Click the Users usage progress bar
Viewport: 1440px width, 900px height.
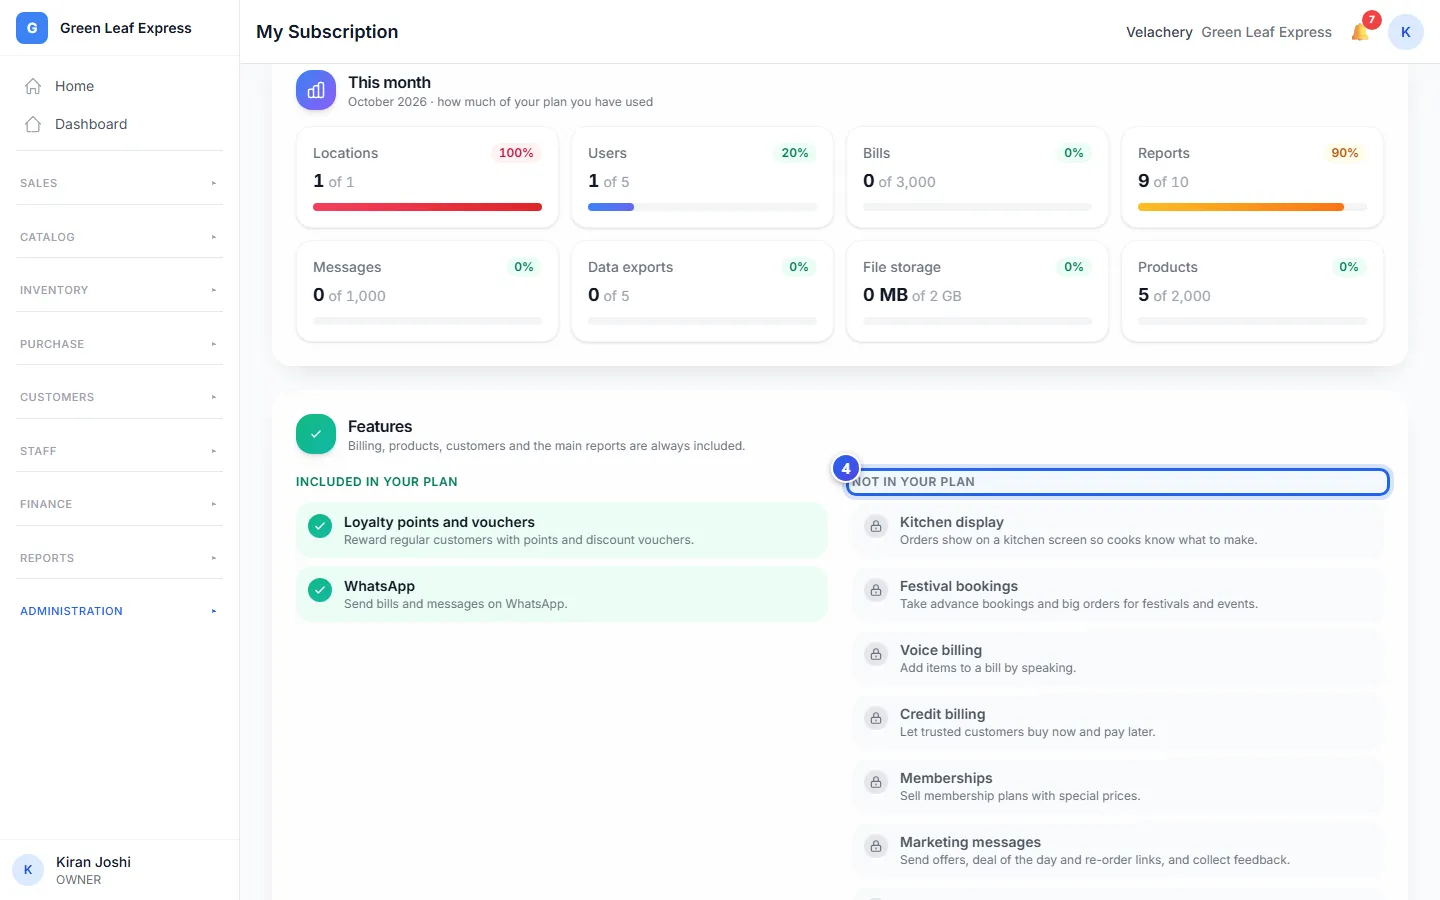point(702,207)
